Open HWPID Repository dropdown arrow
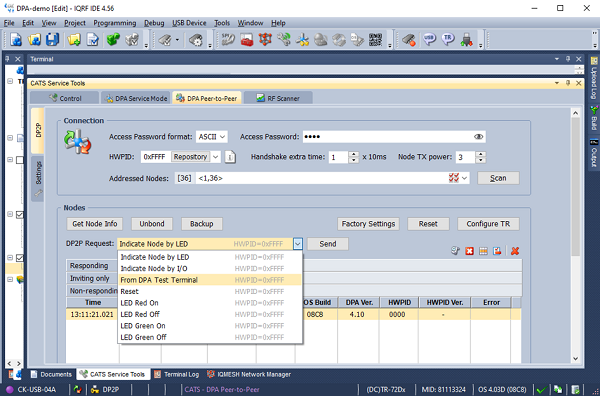Screen dimensions: 600x396 [216, 157]
